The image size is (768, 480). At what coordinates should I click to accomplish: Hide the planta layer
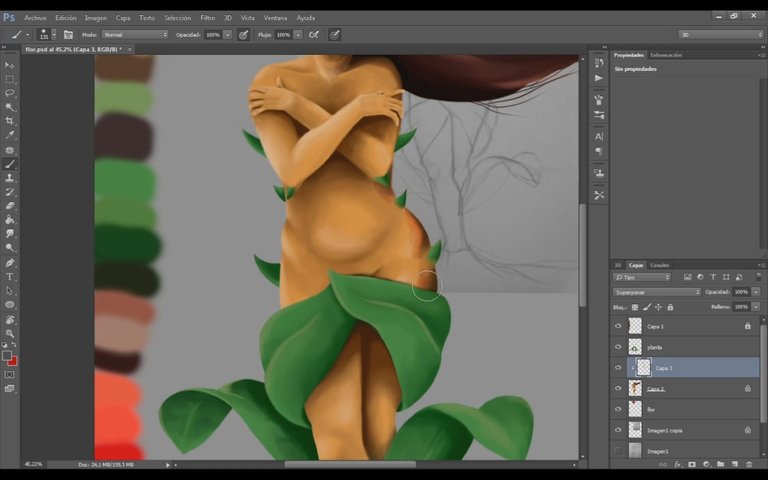[x=618, y=347]
